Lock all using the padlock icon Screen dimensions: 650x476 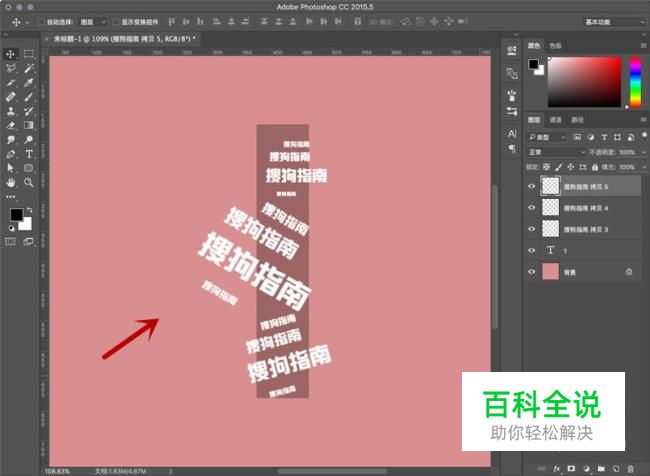tap(595, 167)
